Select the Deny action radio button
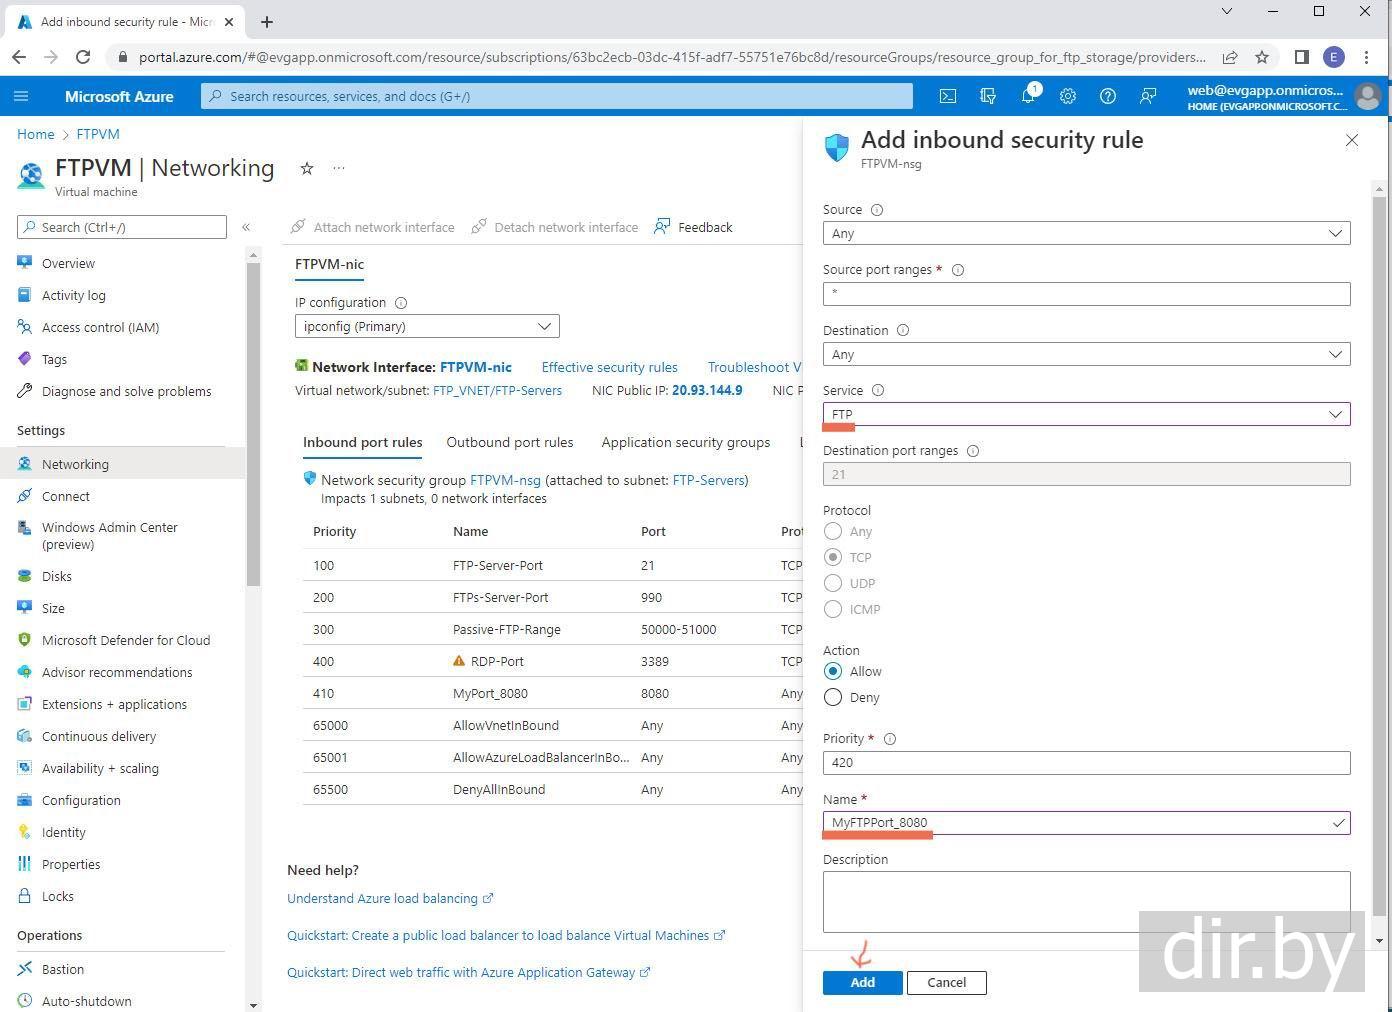The height and width of the screenshot is (1012, 1392). pyautogui.click(x=833, y=697)
